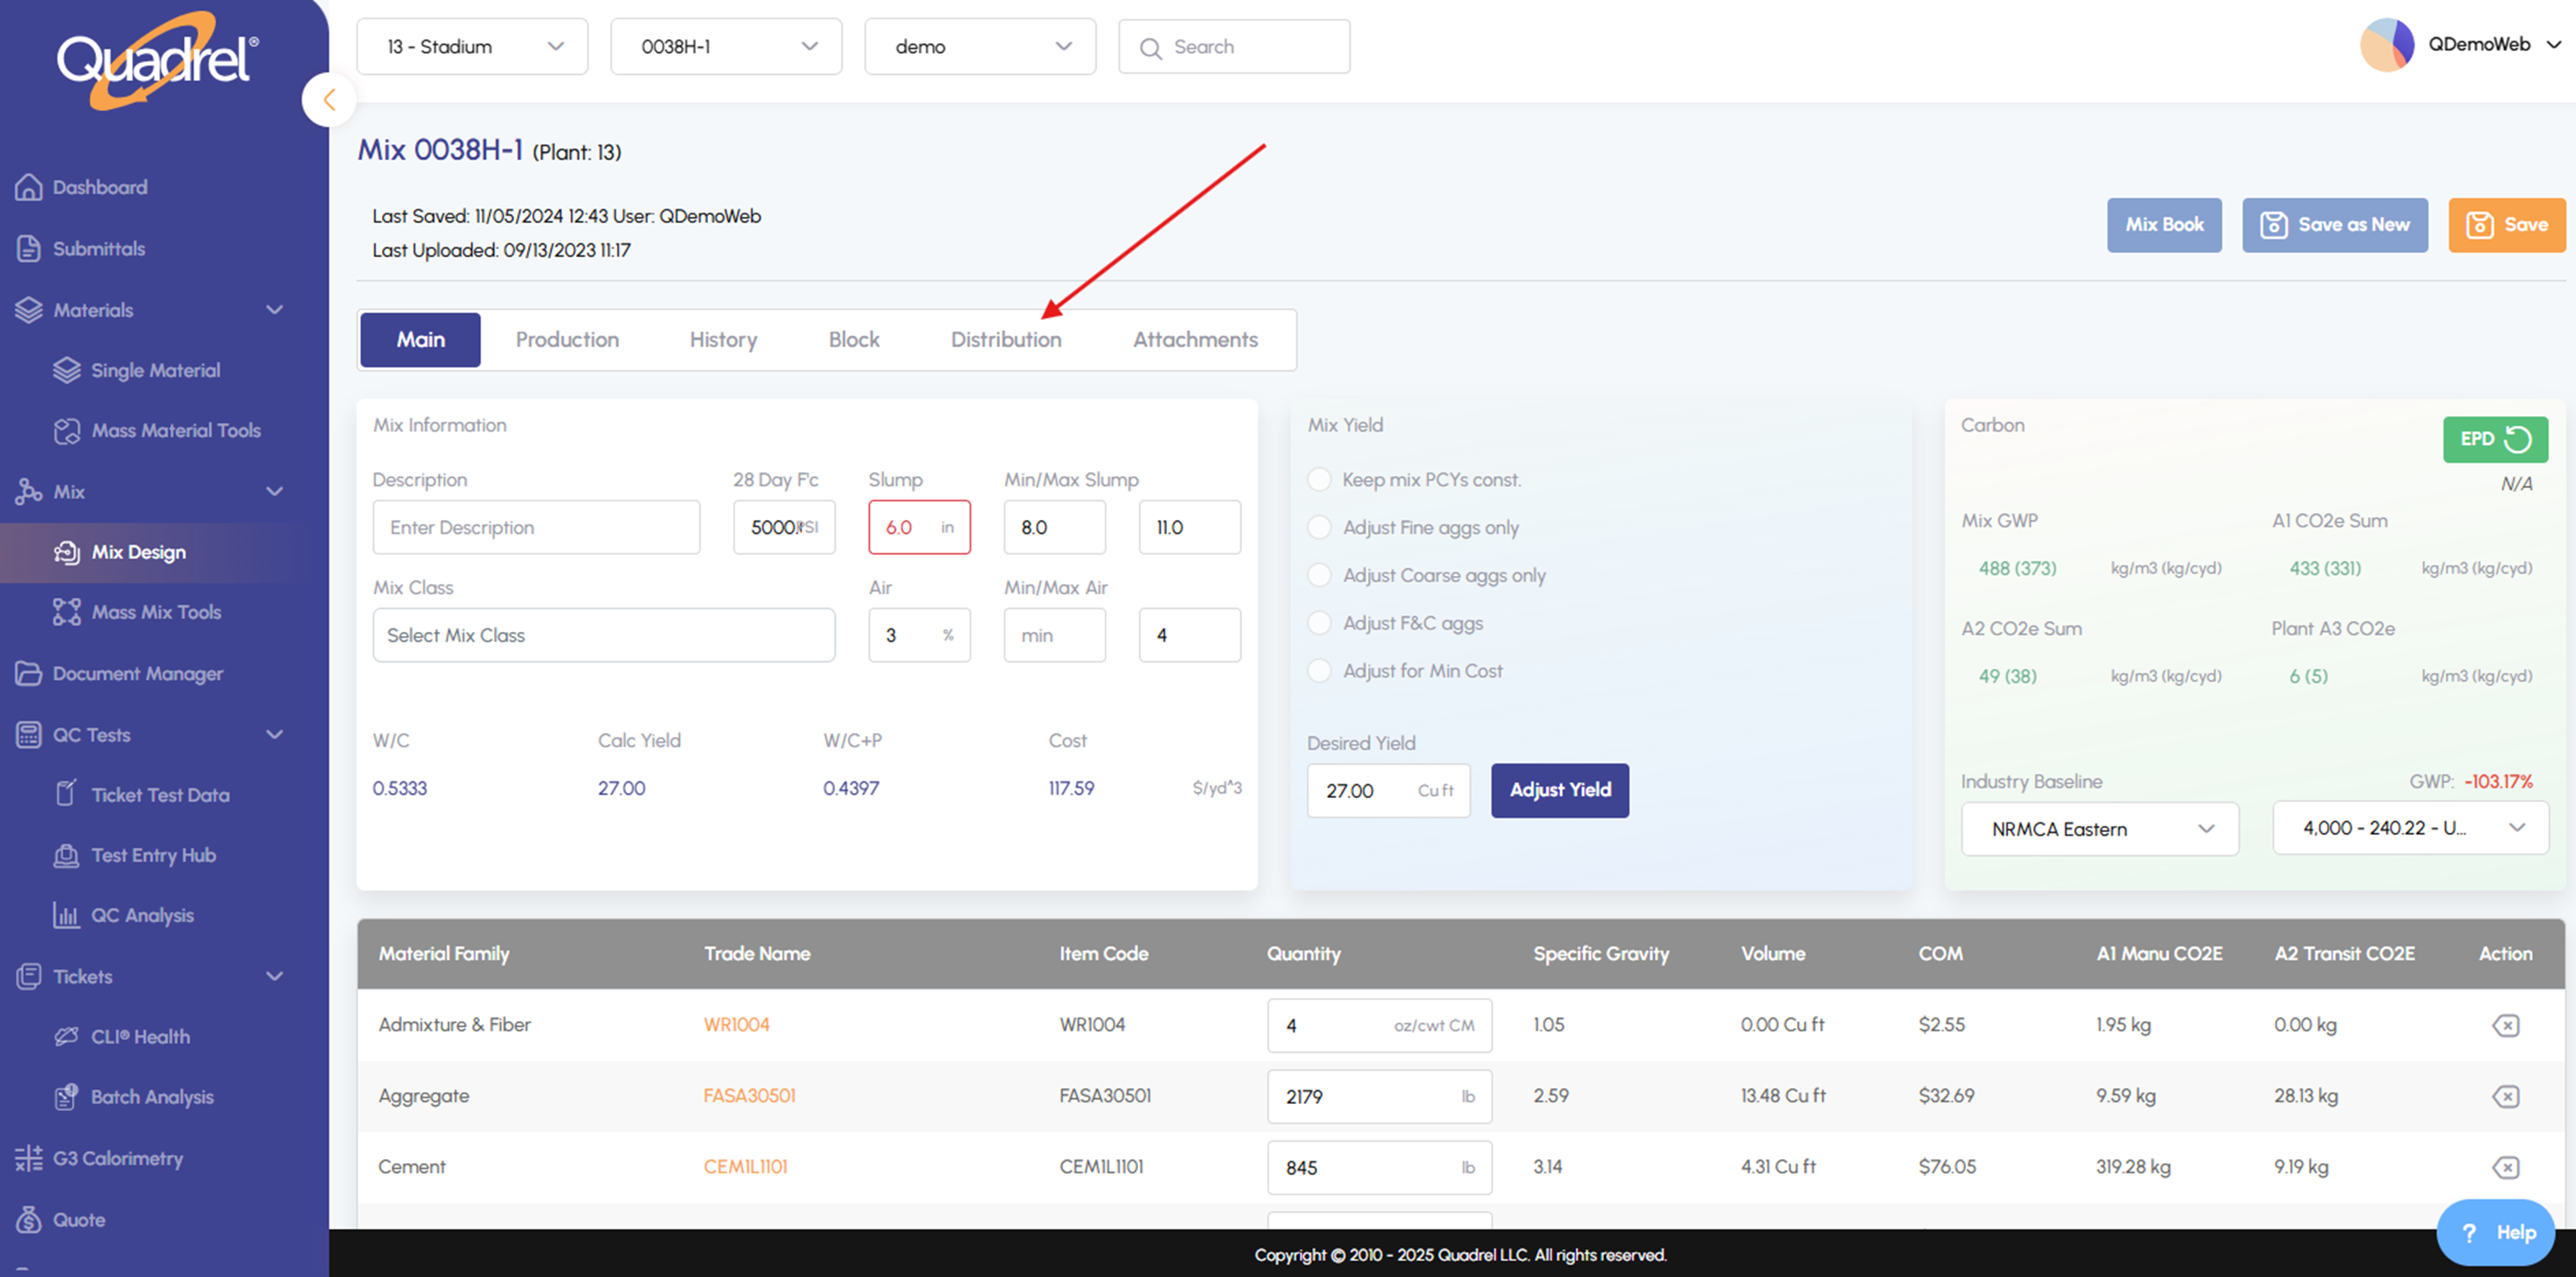The height and width of the screenshot is (1277, 2576).
Task: Open Mass Material Tools in sidebar
Action: point(175,431)
